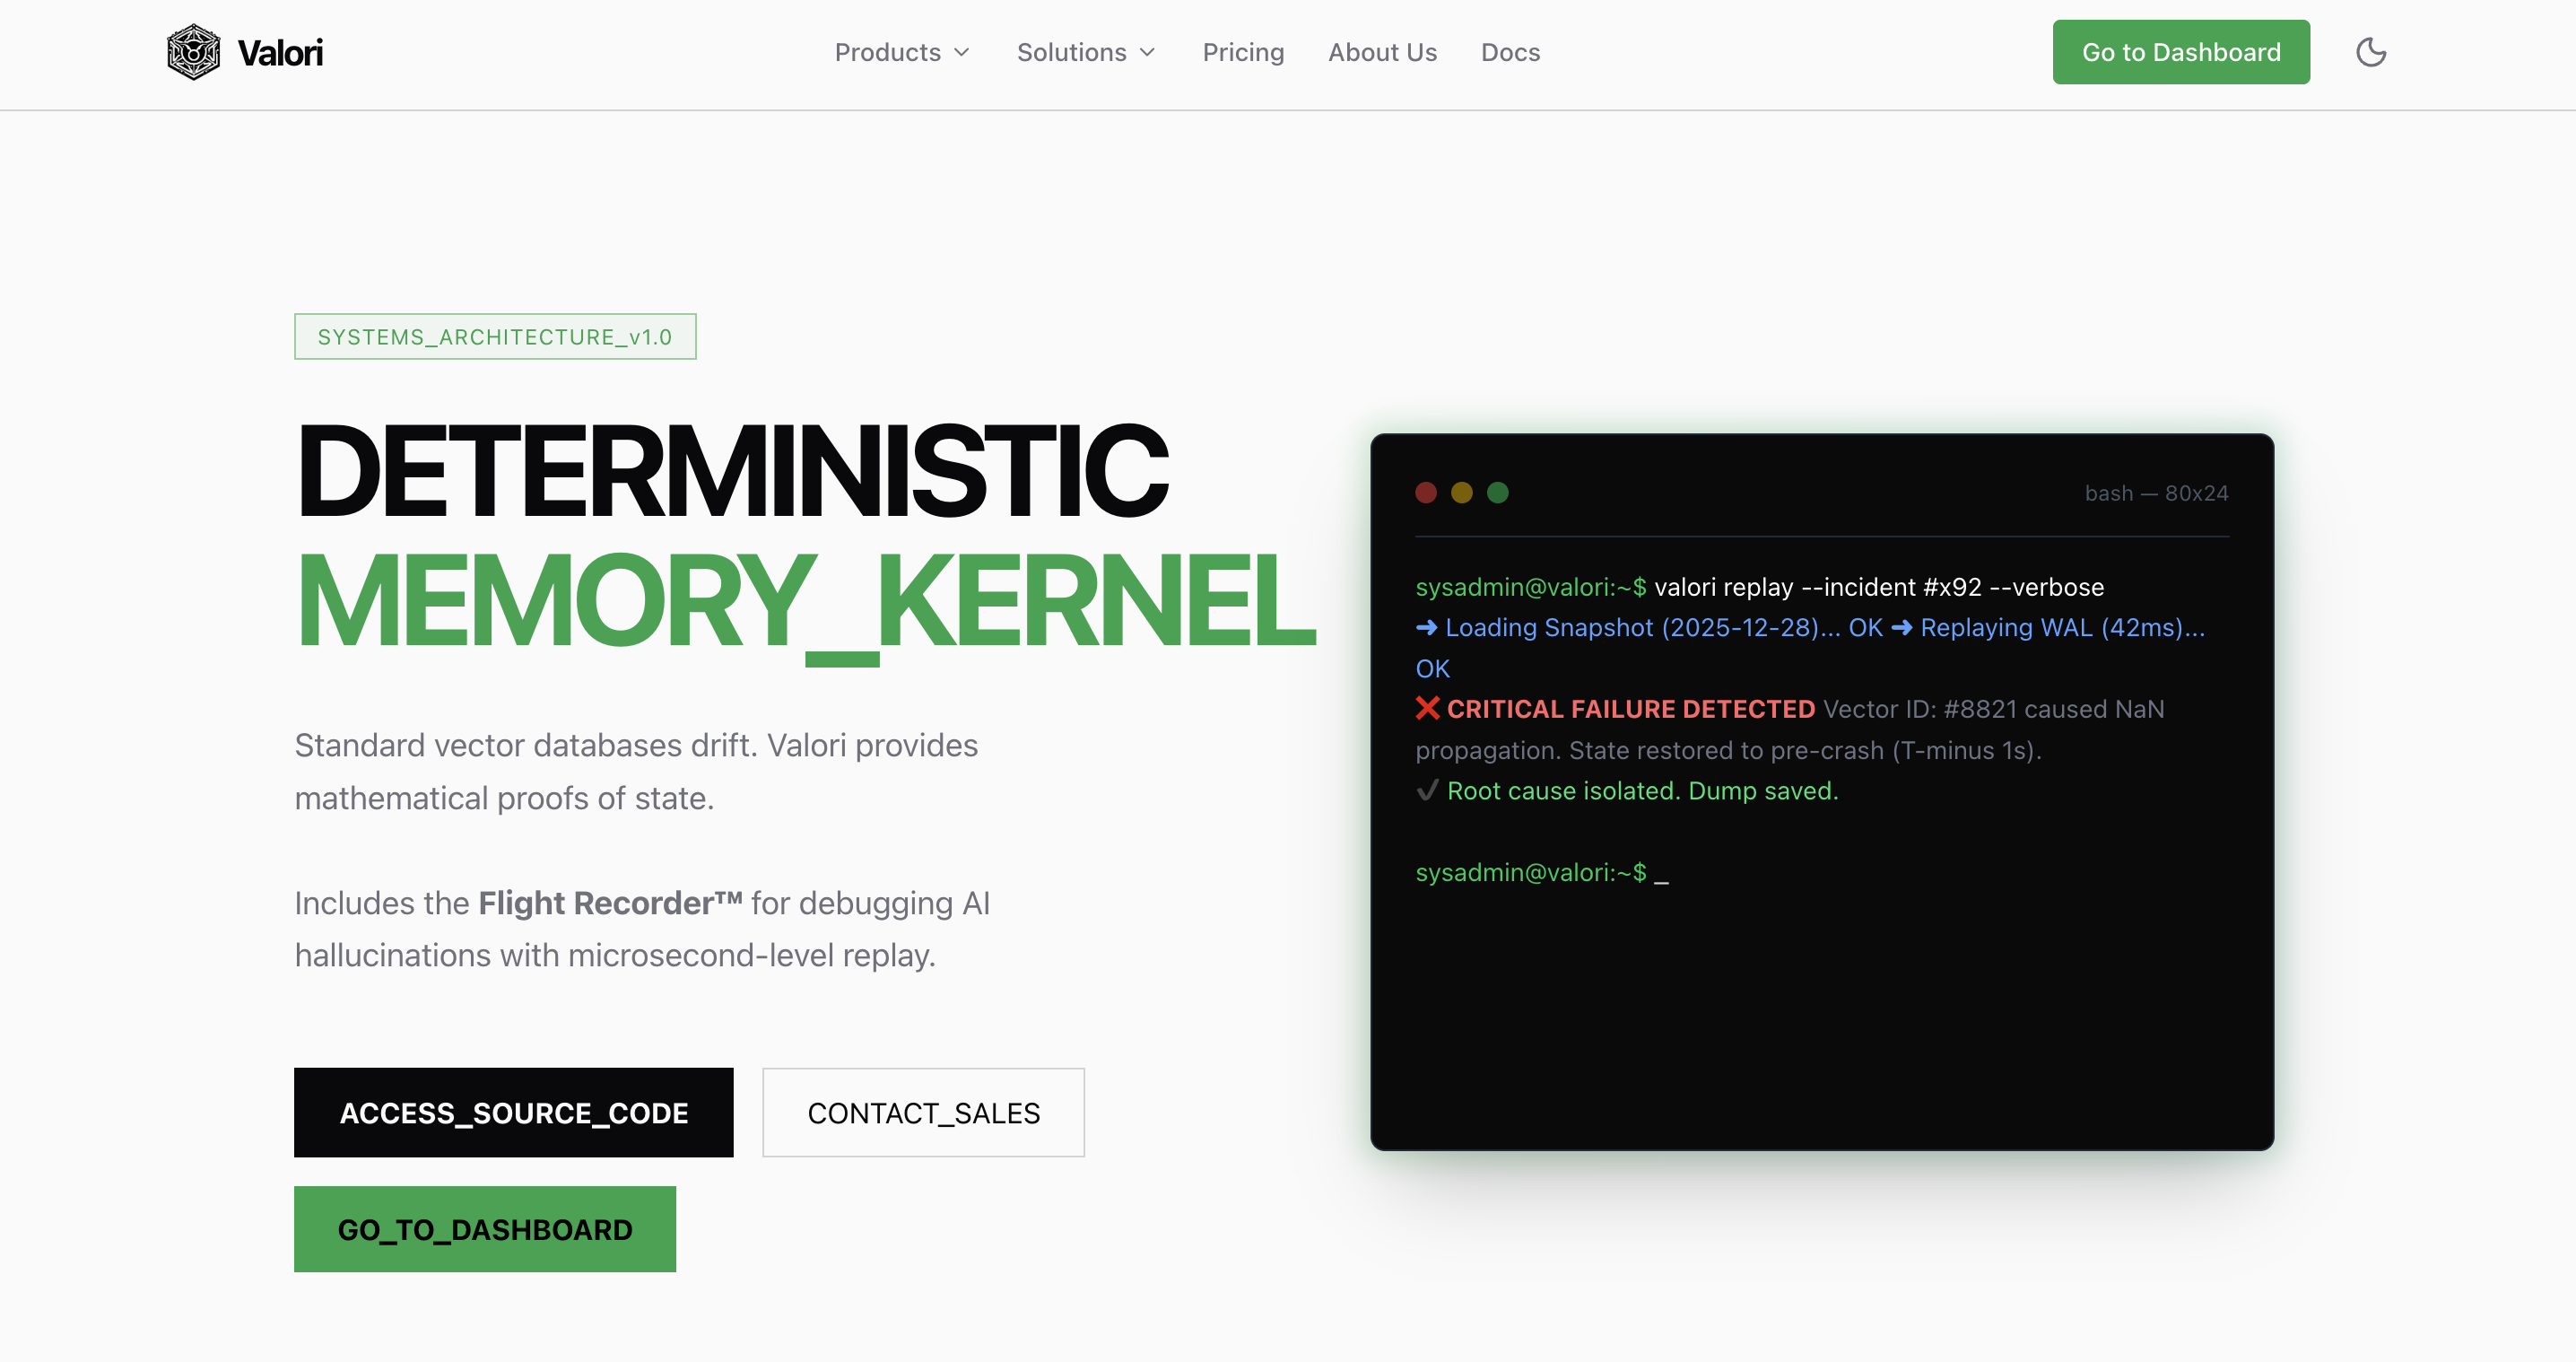Expand the Solutions dropdown menu
The image size is (2576, 1362).
pyautogui.click(x=1071, y=52)
